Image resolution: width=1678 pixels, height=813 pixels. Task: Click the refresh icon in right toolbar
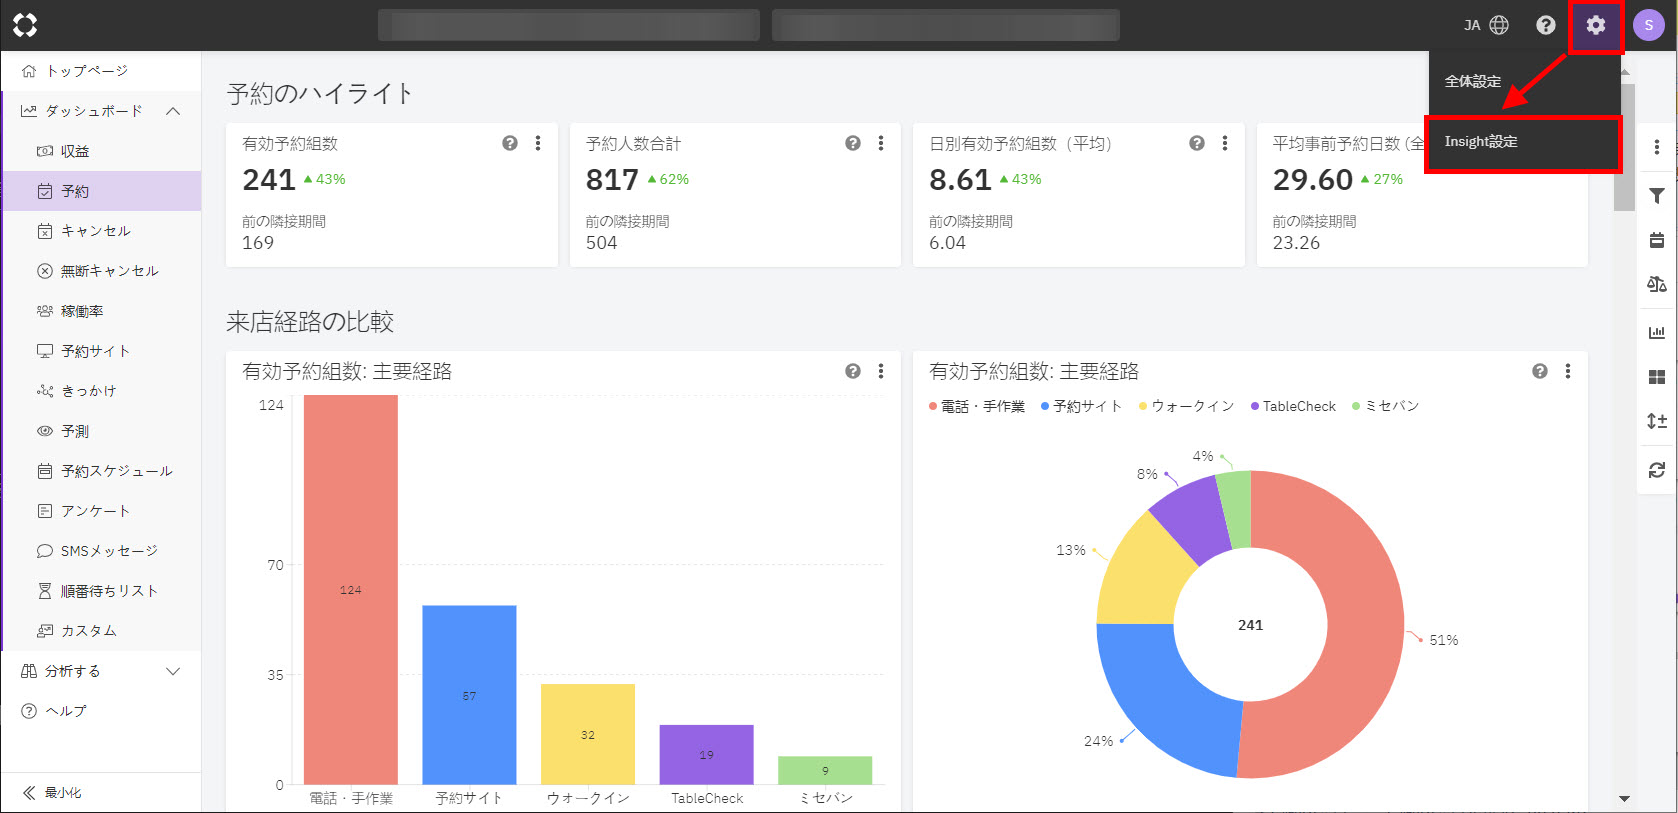[1656, 470]
